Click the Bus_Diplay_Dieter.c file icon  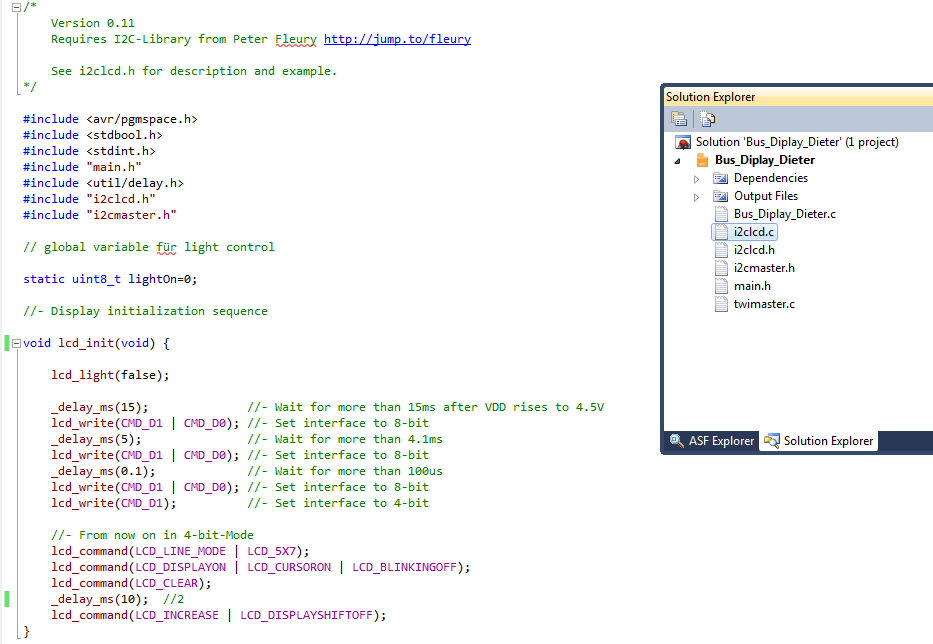click(x=721, y=214)
